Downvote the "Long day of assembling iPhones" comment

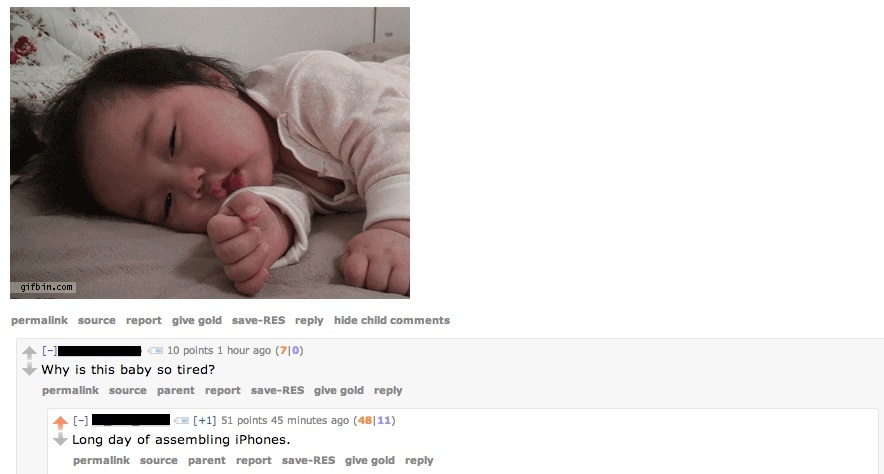tap(60, 439)
